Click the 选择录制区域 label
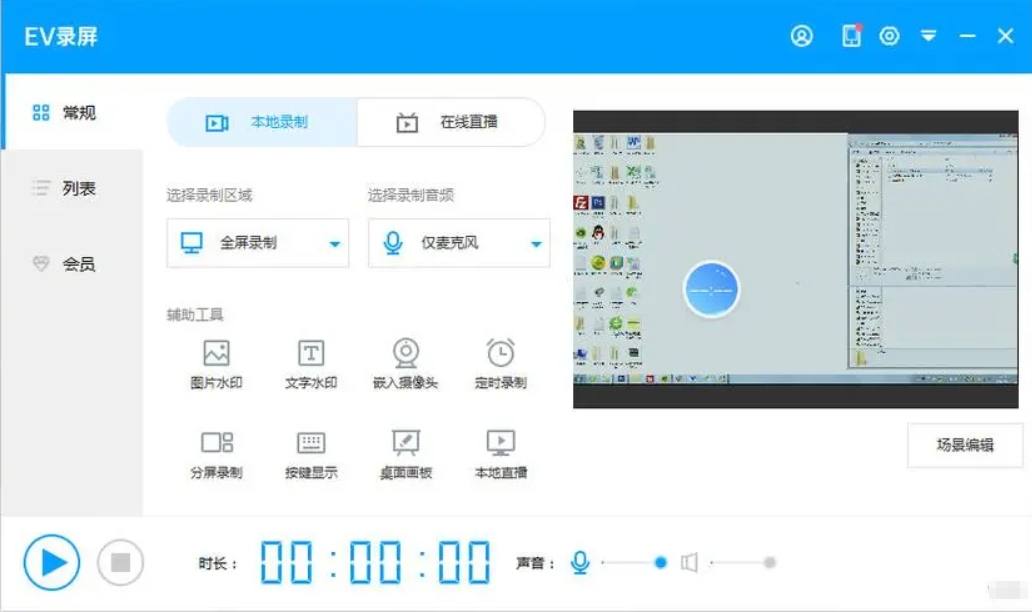This screenshot has width=1032, height=612. coord(209,195)
